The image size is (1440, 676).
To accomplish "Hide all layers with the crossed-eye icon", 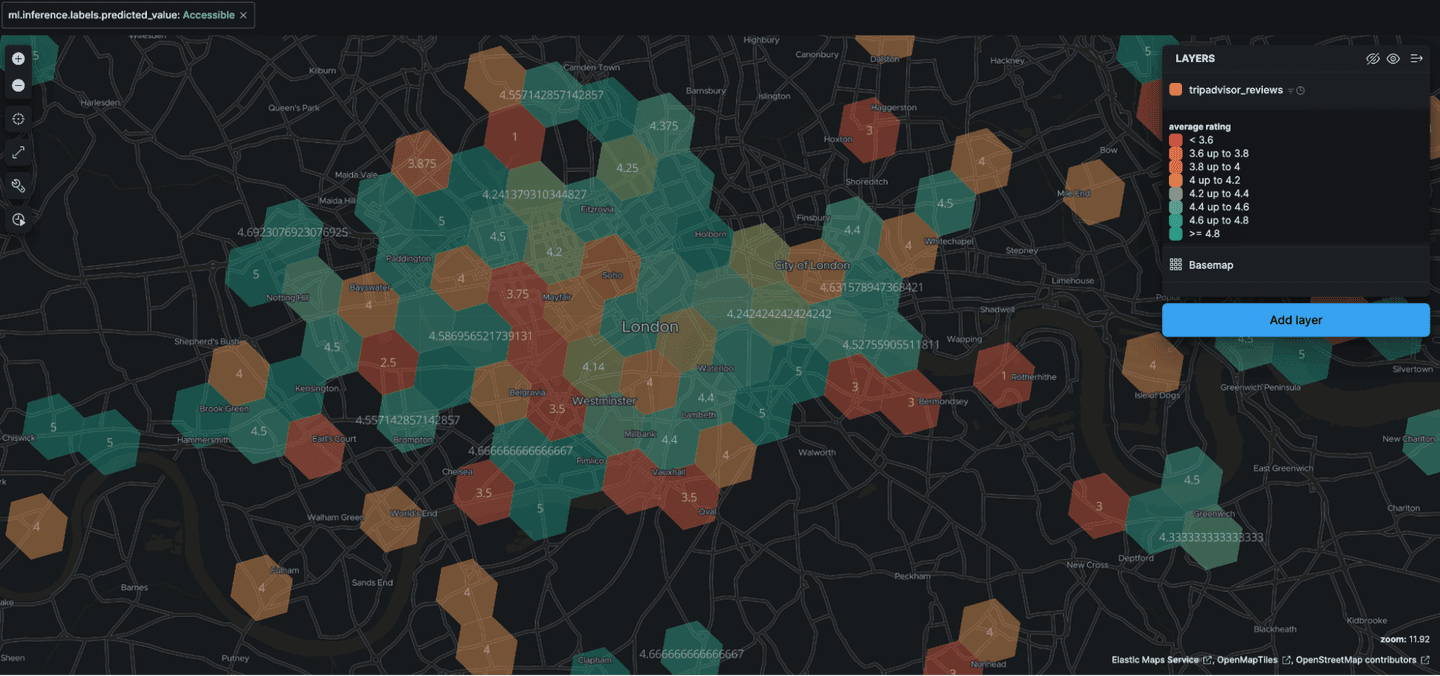I will point(1373,59).
